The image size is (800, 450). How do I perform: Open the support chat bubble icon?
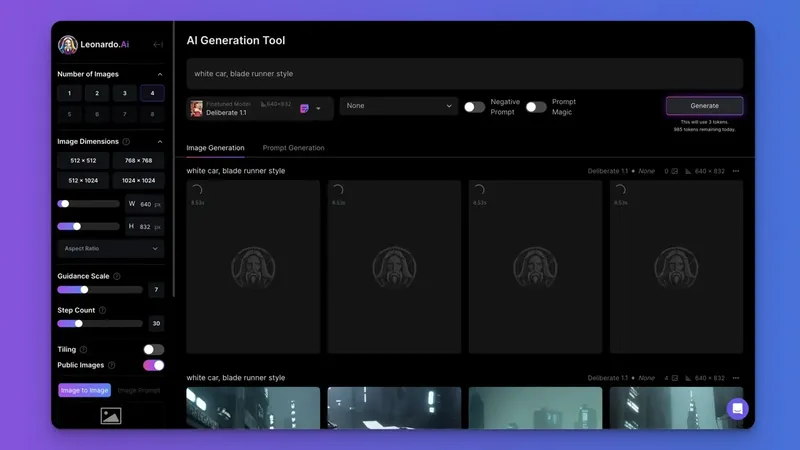(x=737, y=409)
